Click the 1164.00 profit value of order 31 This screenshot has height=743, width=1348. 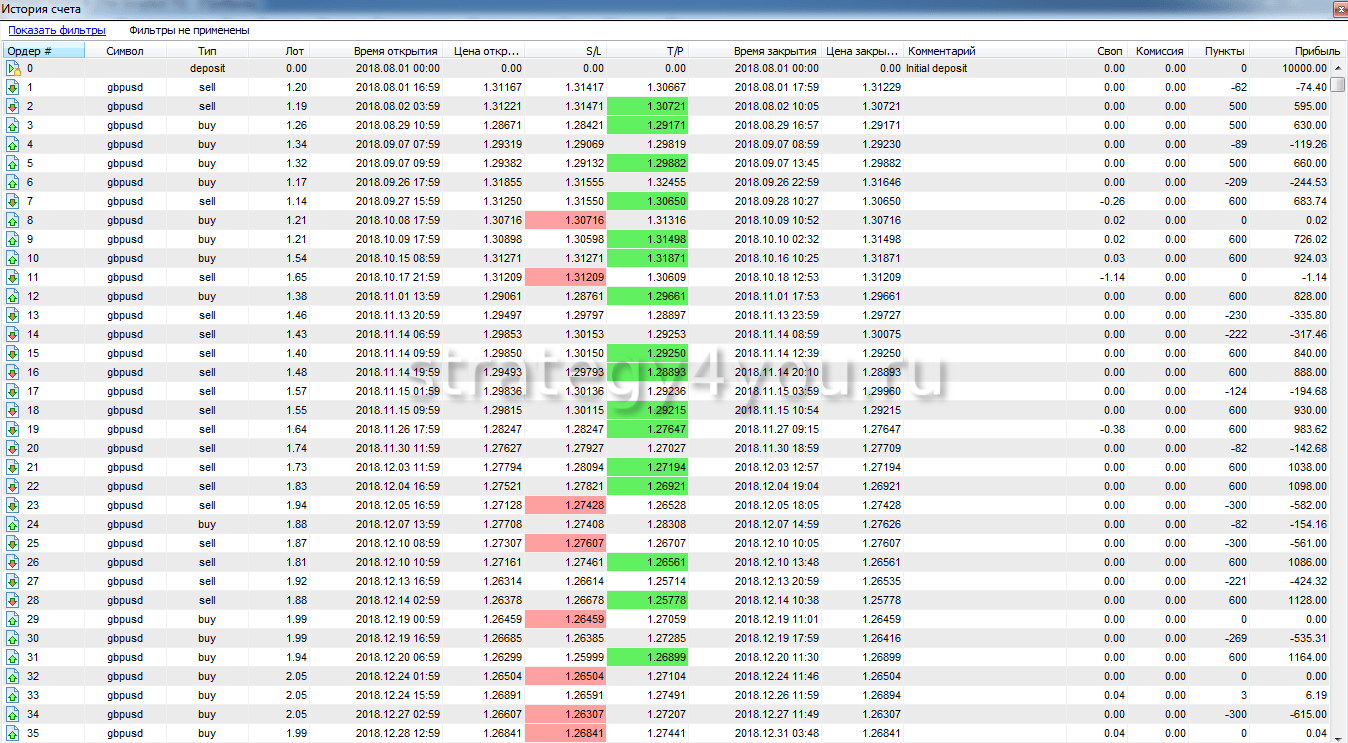[x=1307, y=658]
